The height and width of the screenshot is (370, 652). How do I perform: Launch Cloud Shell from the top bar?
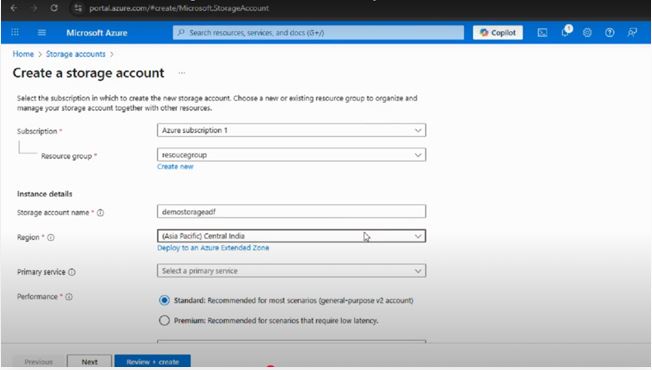tap(542, 32)
